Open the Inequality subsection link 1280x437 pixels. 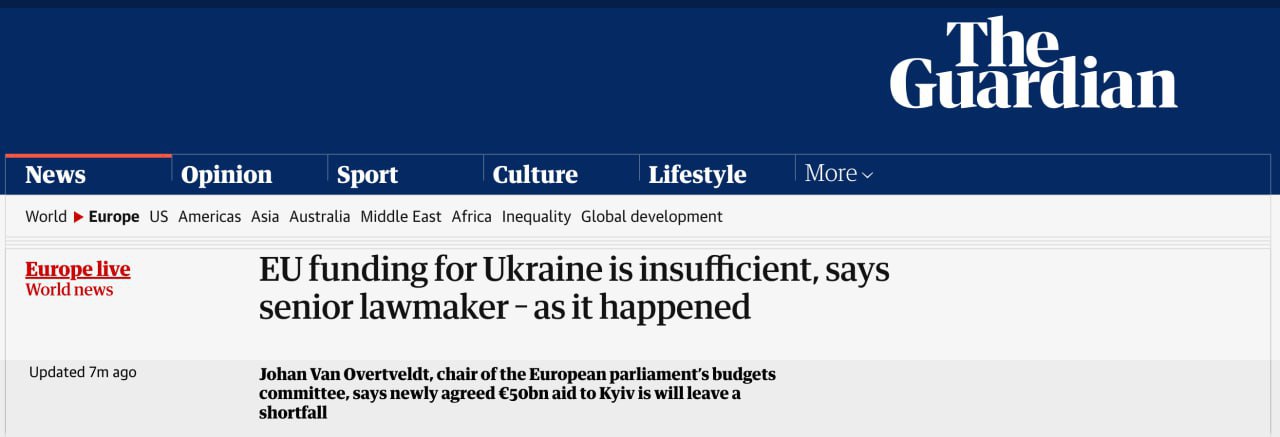(x=536, y=217)
